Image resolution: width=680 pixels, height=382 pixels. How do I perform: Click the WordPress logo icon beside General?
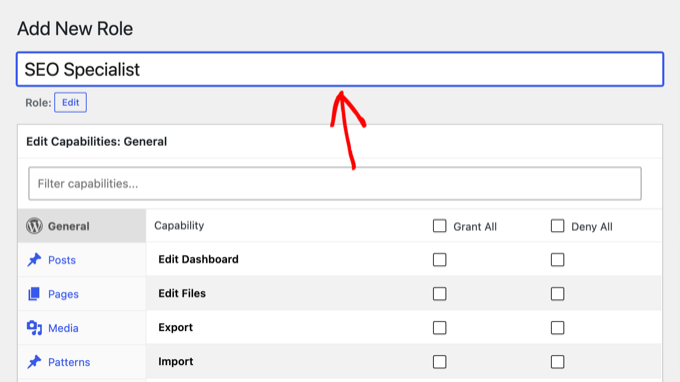click(34, 226)
